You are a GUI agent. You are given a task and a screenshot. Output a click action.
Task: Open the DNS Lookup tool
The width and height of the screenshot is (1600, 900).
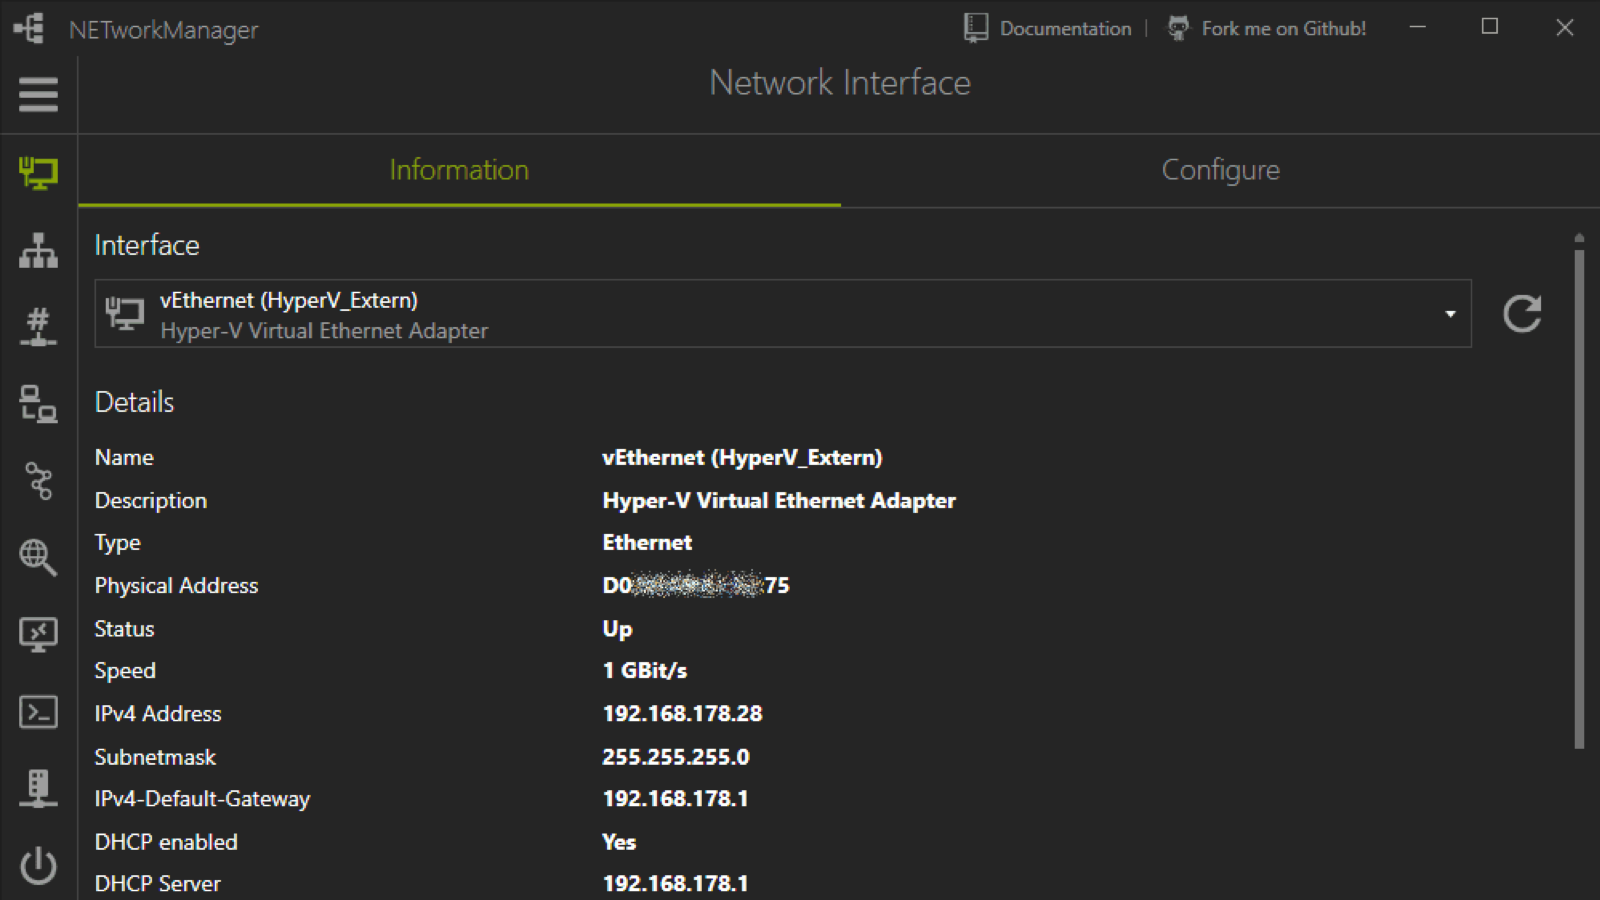pyautogui.click(x=38, y=557)
